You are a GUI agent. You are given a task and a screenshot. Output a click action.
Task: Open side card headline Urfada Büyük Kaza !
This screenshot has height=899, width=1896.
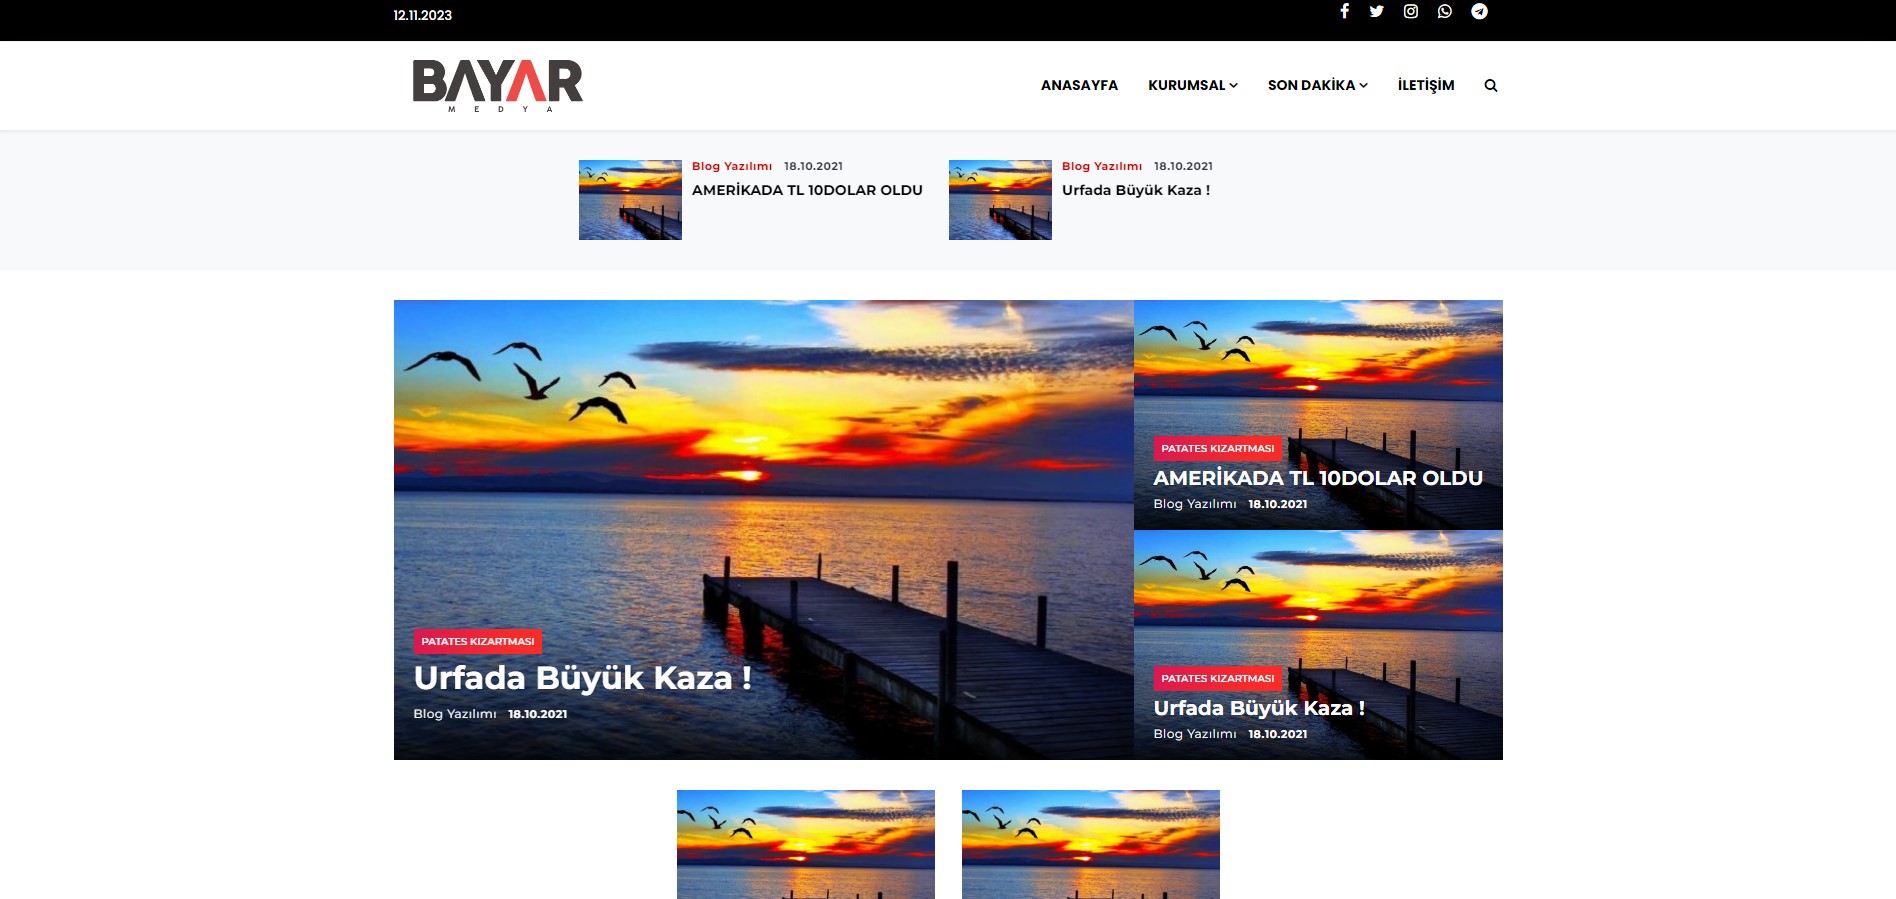(1259, 708)
